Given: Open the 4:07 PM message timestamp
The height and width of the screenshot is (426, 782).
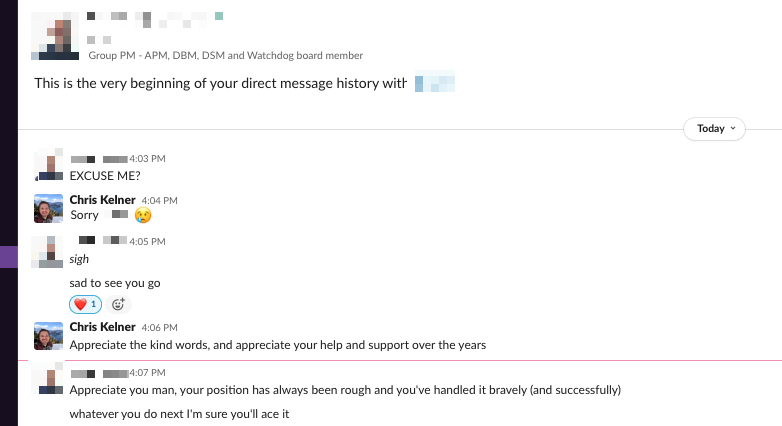Looking at the screenshot, I should 147,373.
